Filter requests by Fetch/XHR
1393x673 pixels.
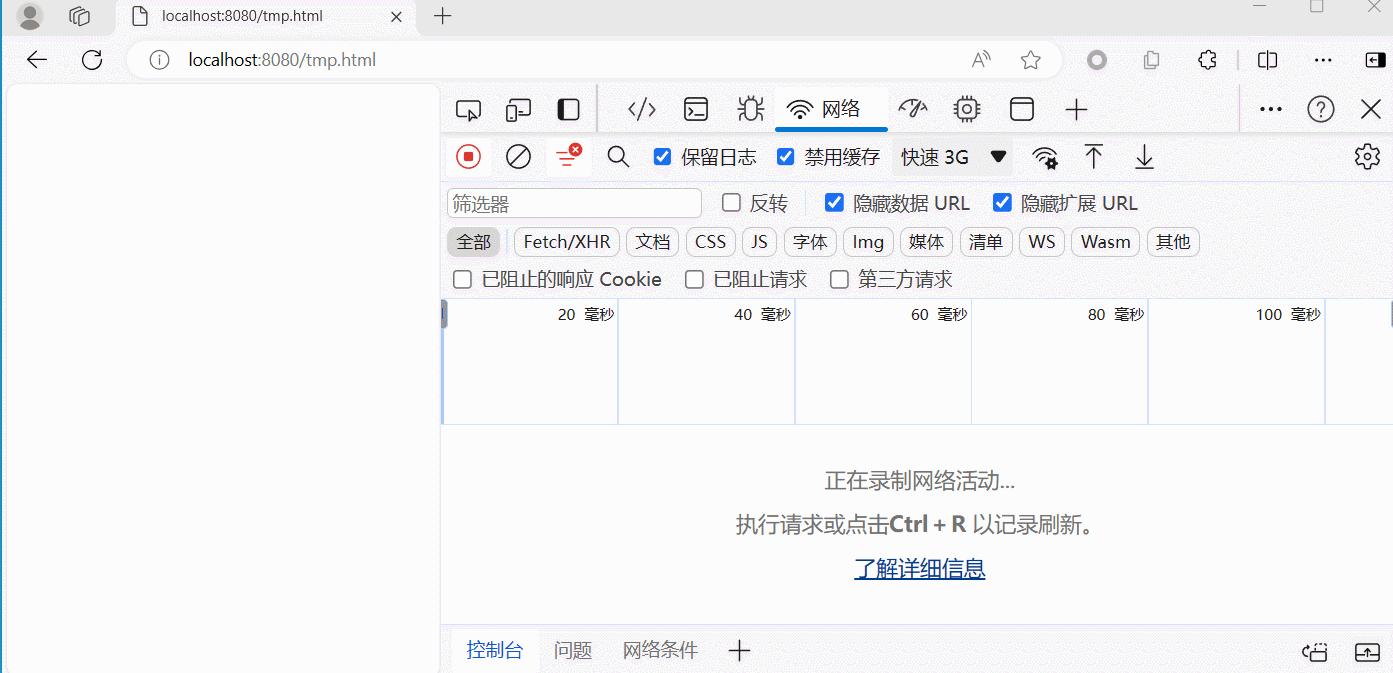(x=566, y=242)
